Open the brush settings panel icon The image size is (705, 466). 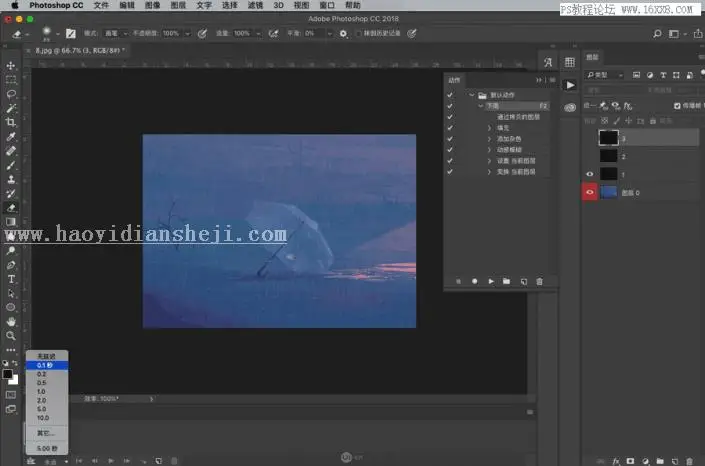tap(71, 33)
